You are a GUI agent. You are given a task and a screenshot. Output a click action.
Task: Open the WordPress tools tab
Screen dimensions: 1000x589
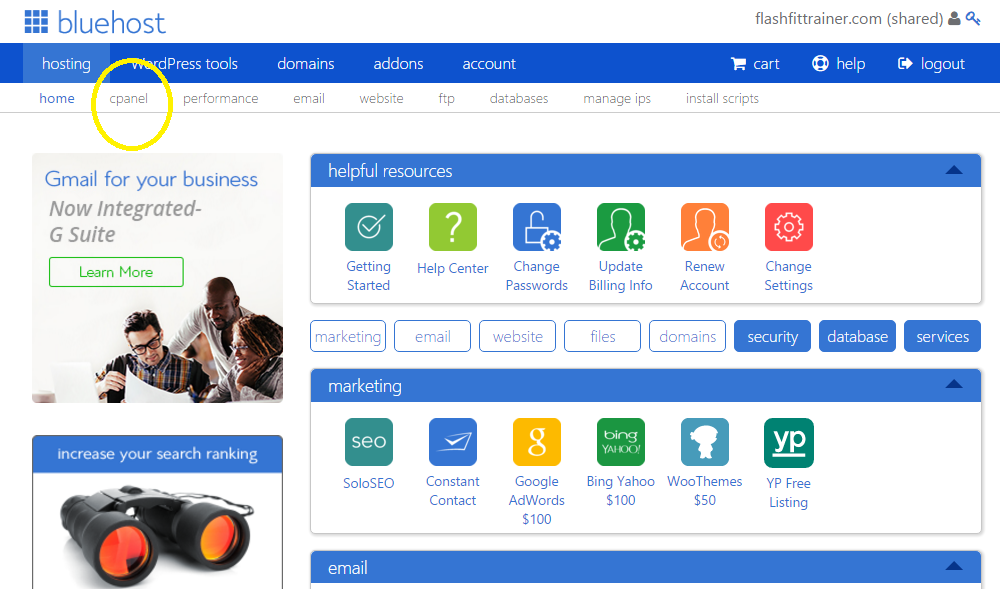pyautogui.click(x=184, y=64)
